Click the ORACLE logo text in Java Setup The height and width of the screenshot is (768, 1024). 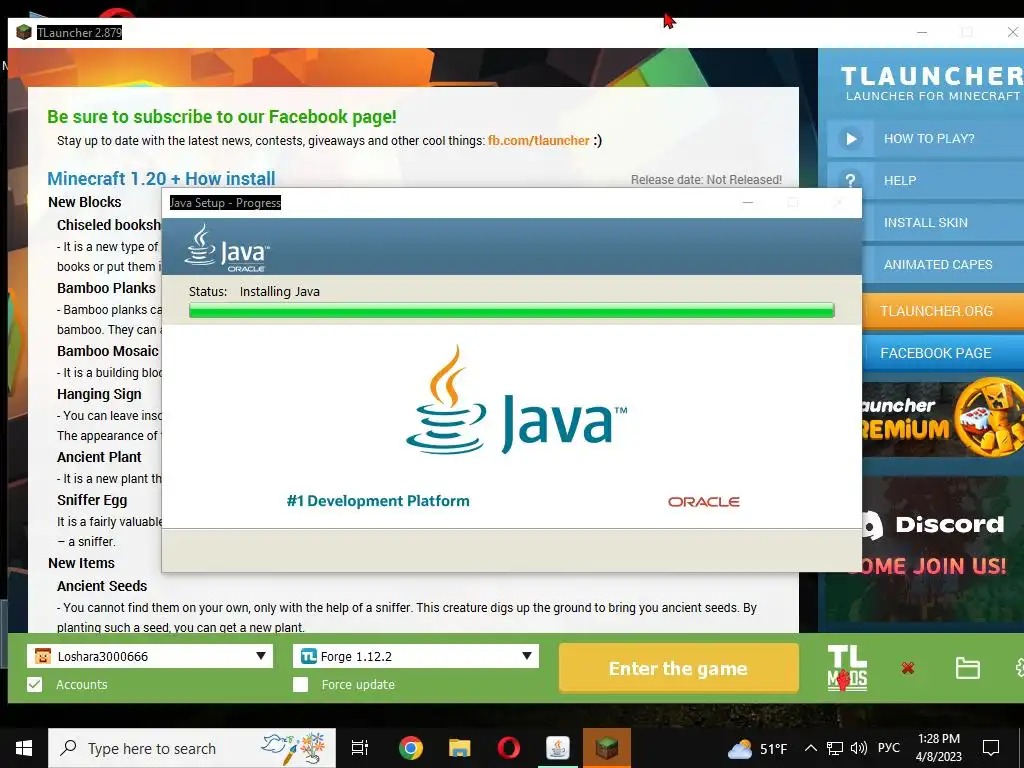click(x=703, y=502)
